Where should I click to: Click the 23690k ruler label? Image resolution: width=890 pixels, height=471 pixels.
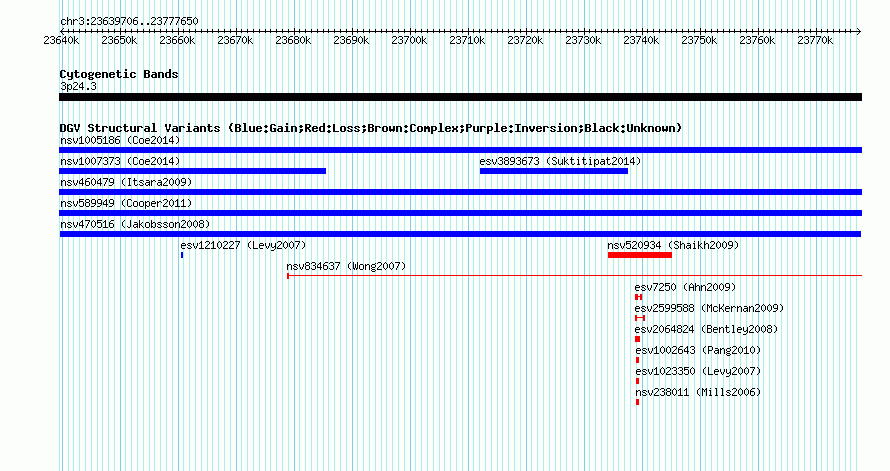351,40
